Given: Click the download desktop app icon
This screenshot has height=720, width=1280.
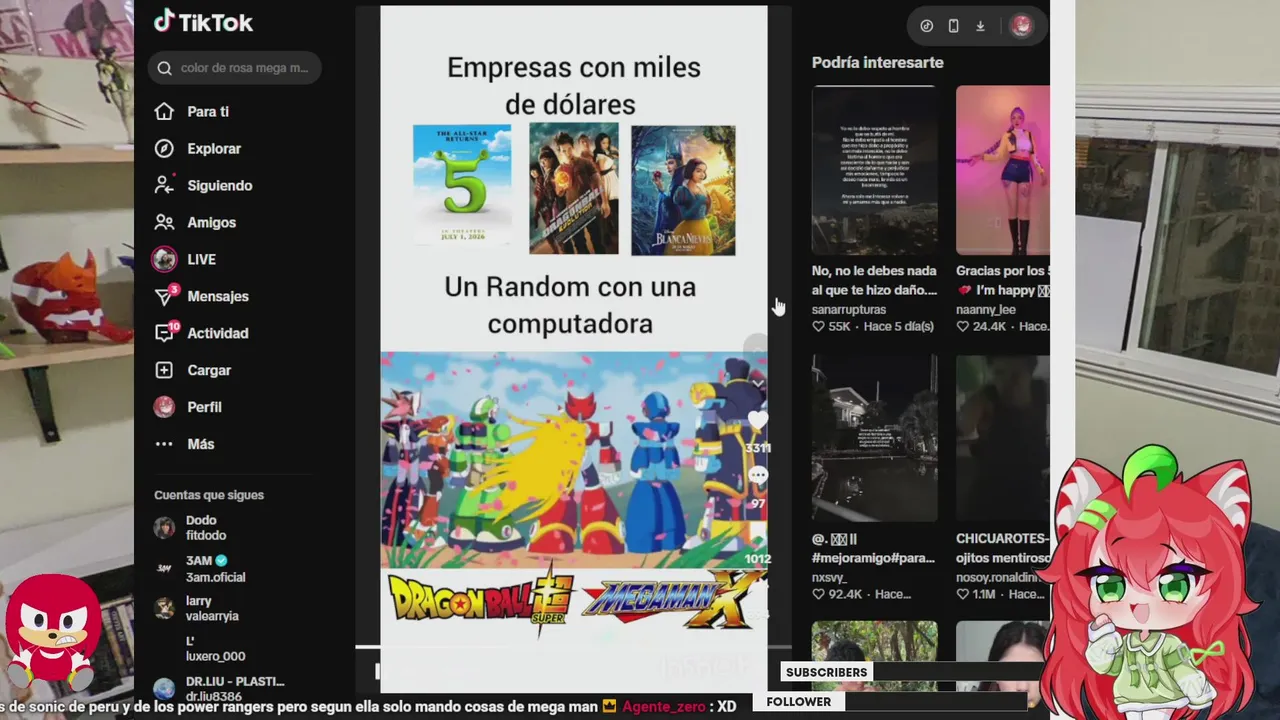Looking at the screenshot, I should 981,26.
